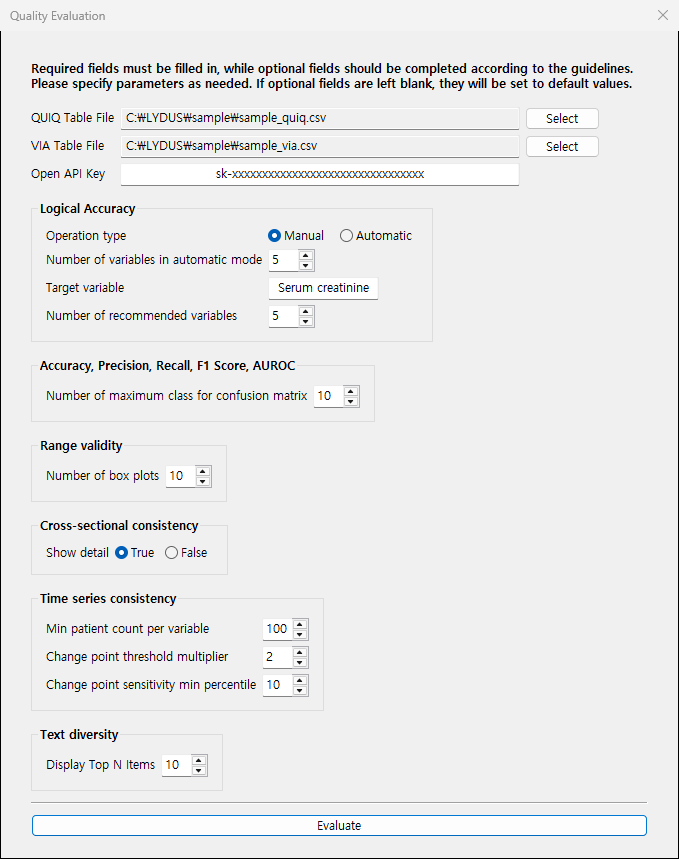Click the Quality Evaluation window title
679x859 pixels.
[58, 16]
